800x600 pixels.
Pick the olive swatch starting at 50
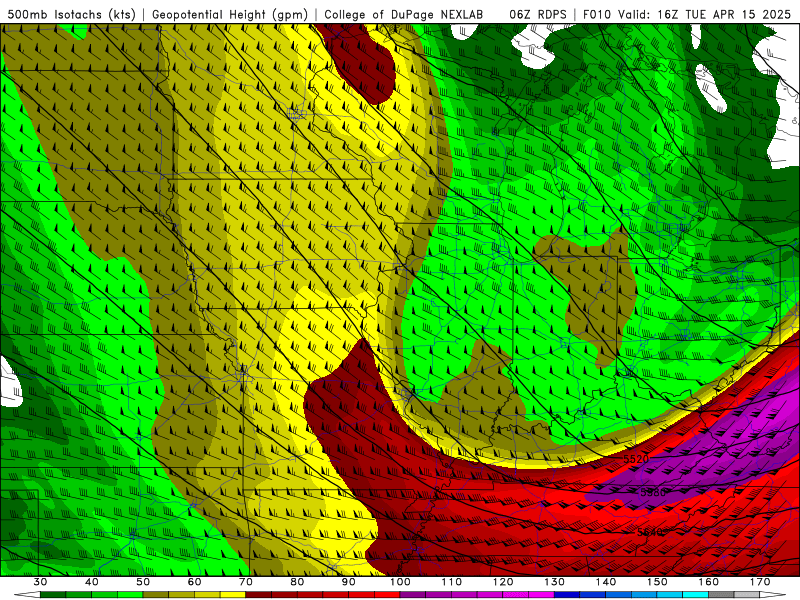(156, 595)
